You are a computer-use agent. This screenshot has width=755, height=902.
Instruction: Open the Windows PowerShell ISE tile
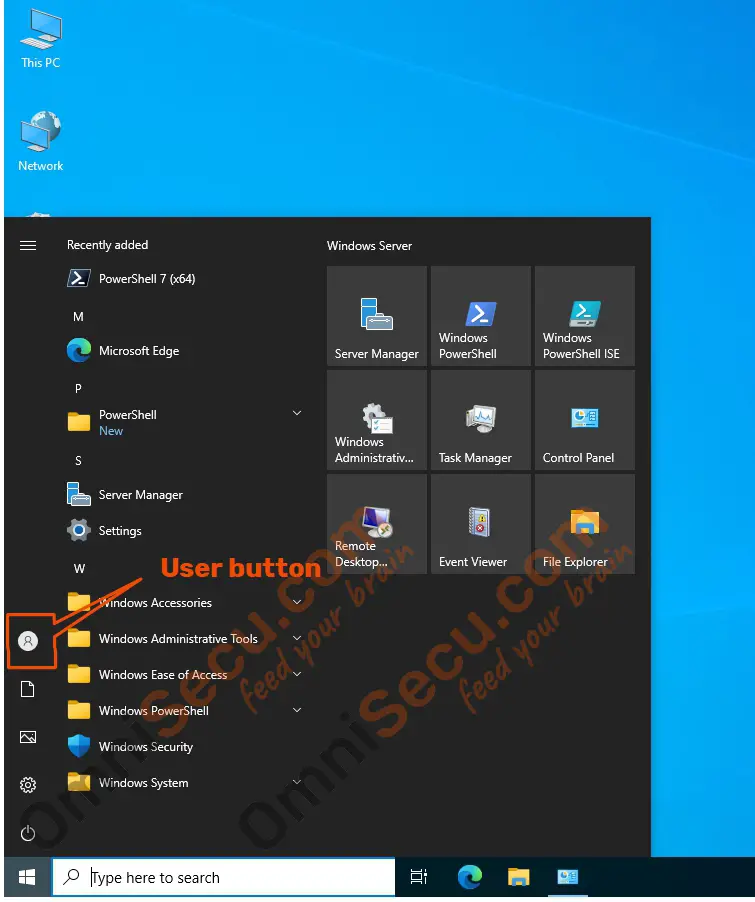coord(585,316)
